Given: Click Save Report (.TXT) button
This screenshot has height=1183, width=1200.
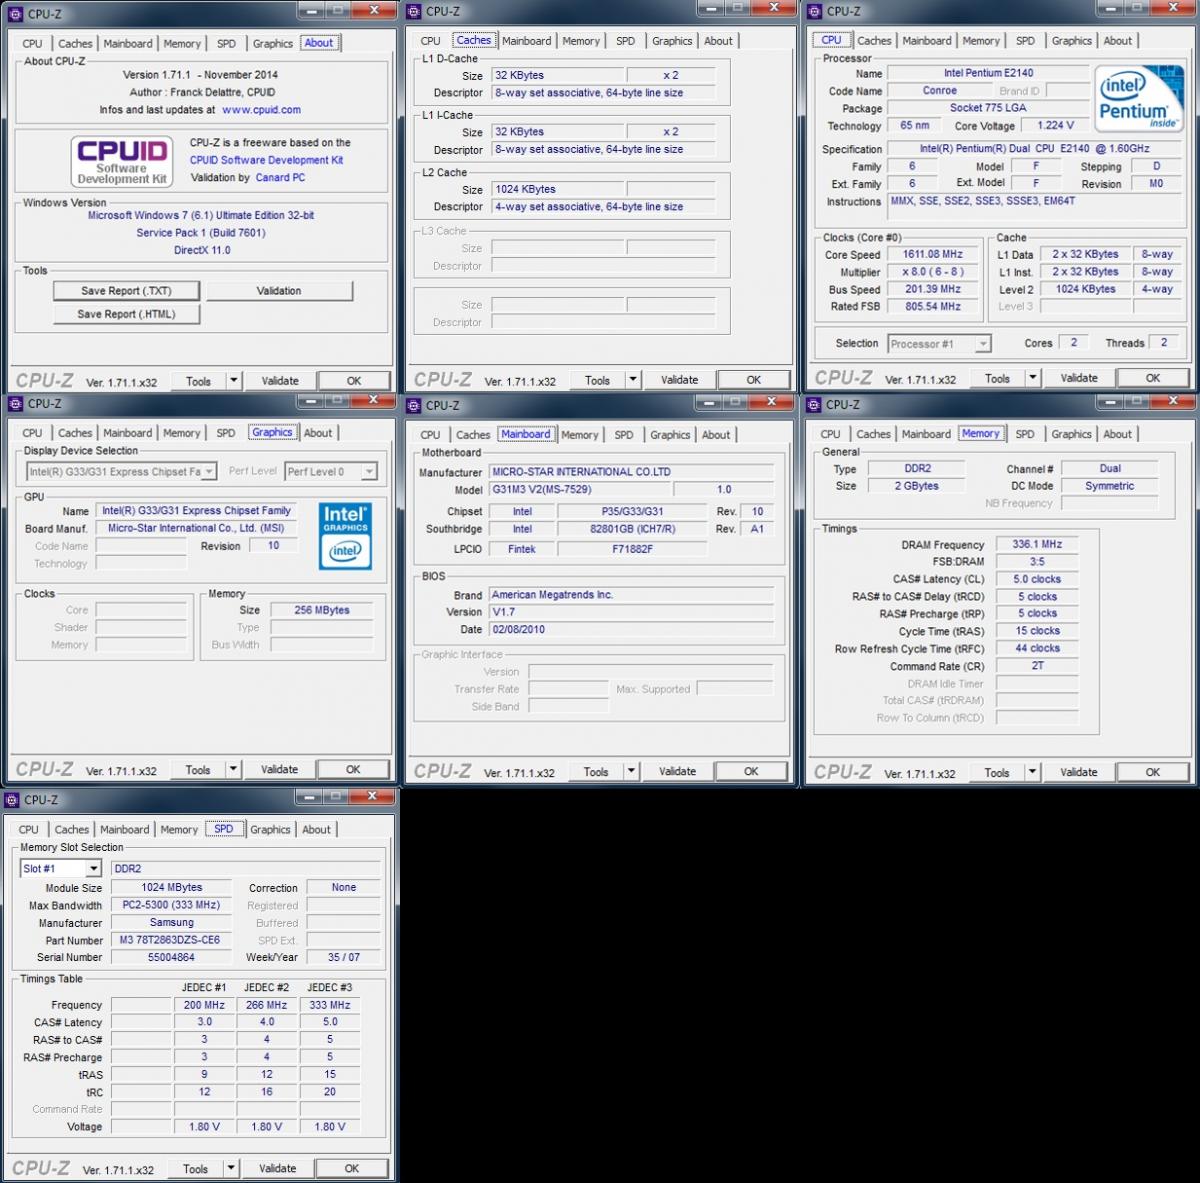Looking at the screenshot, I should click(126, 291).
